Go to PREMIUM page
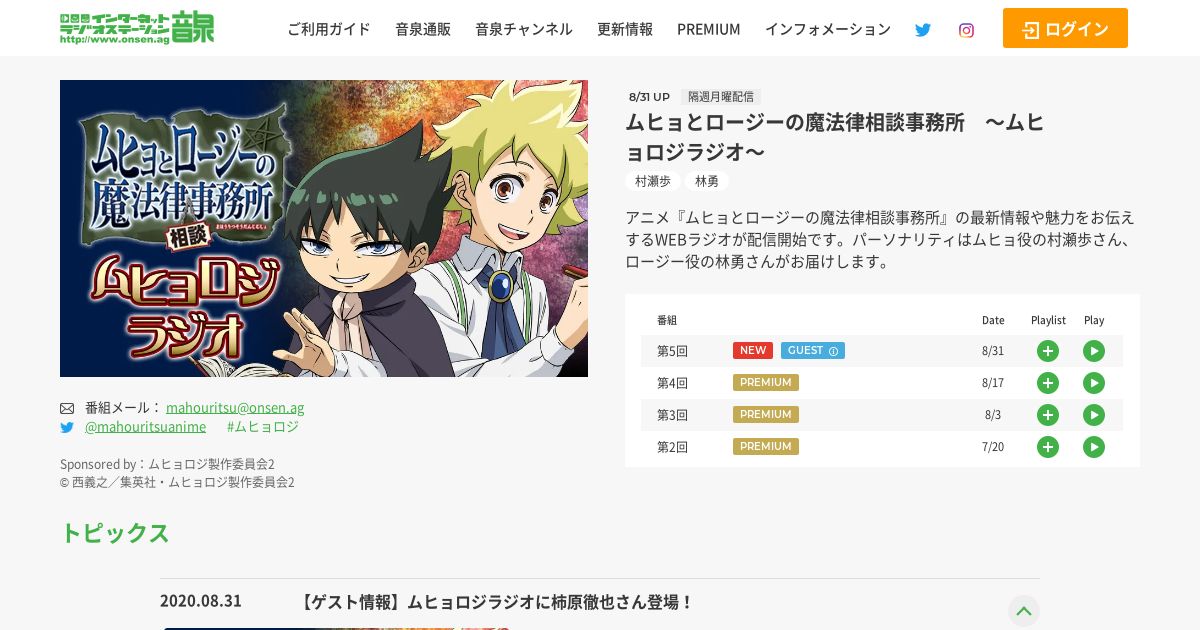Image resolution: width=1200 pixels, height=630 pixels. tap(709, 29)
